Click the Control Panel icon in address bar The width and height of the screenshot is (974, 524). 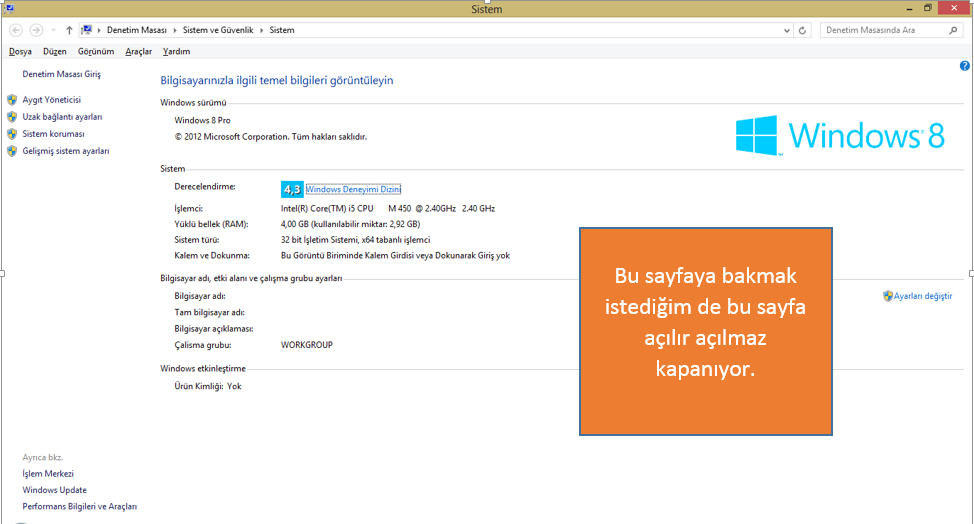87,30
